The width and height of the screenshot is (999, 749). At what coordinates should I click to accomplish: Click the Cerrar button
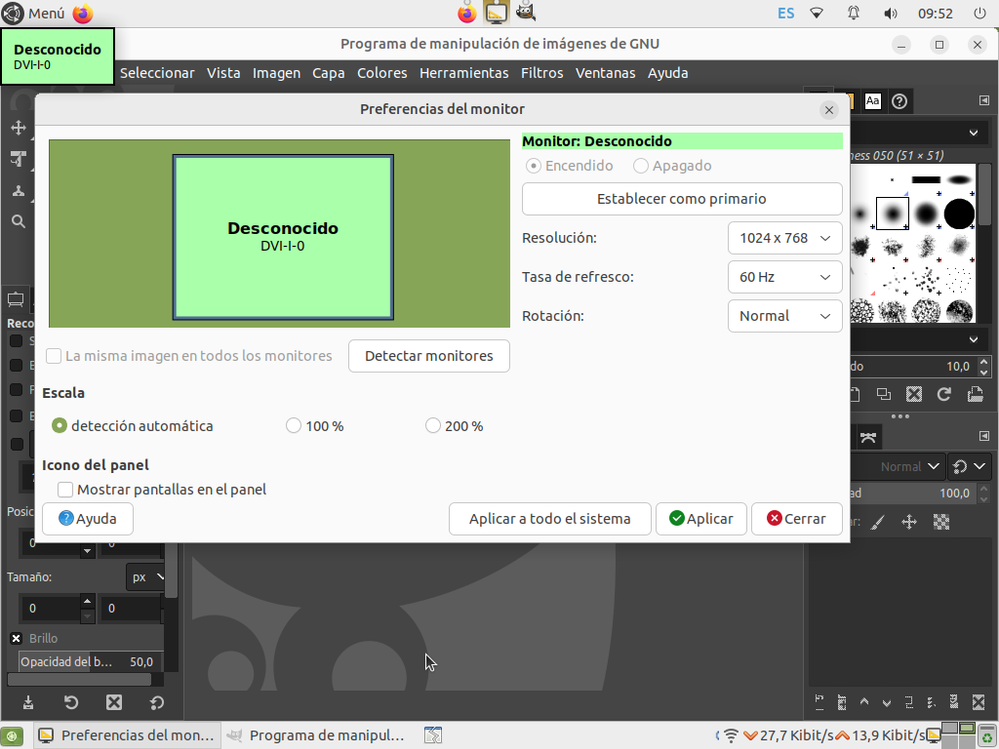pos(796,518)
